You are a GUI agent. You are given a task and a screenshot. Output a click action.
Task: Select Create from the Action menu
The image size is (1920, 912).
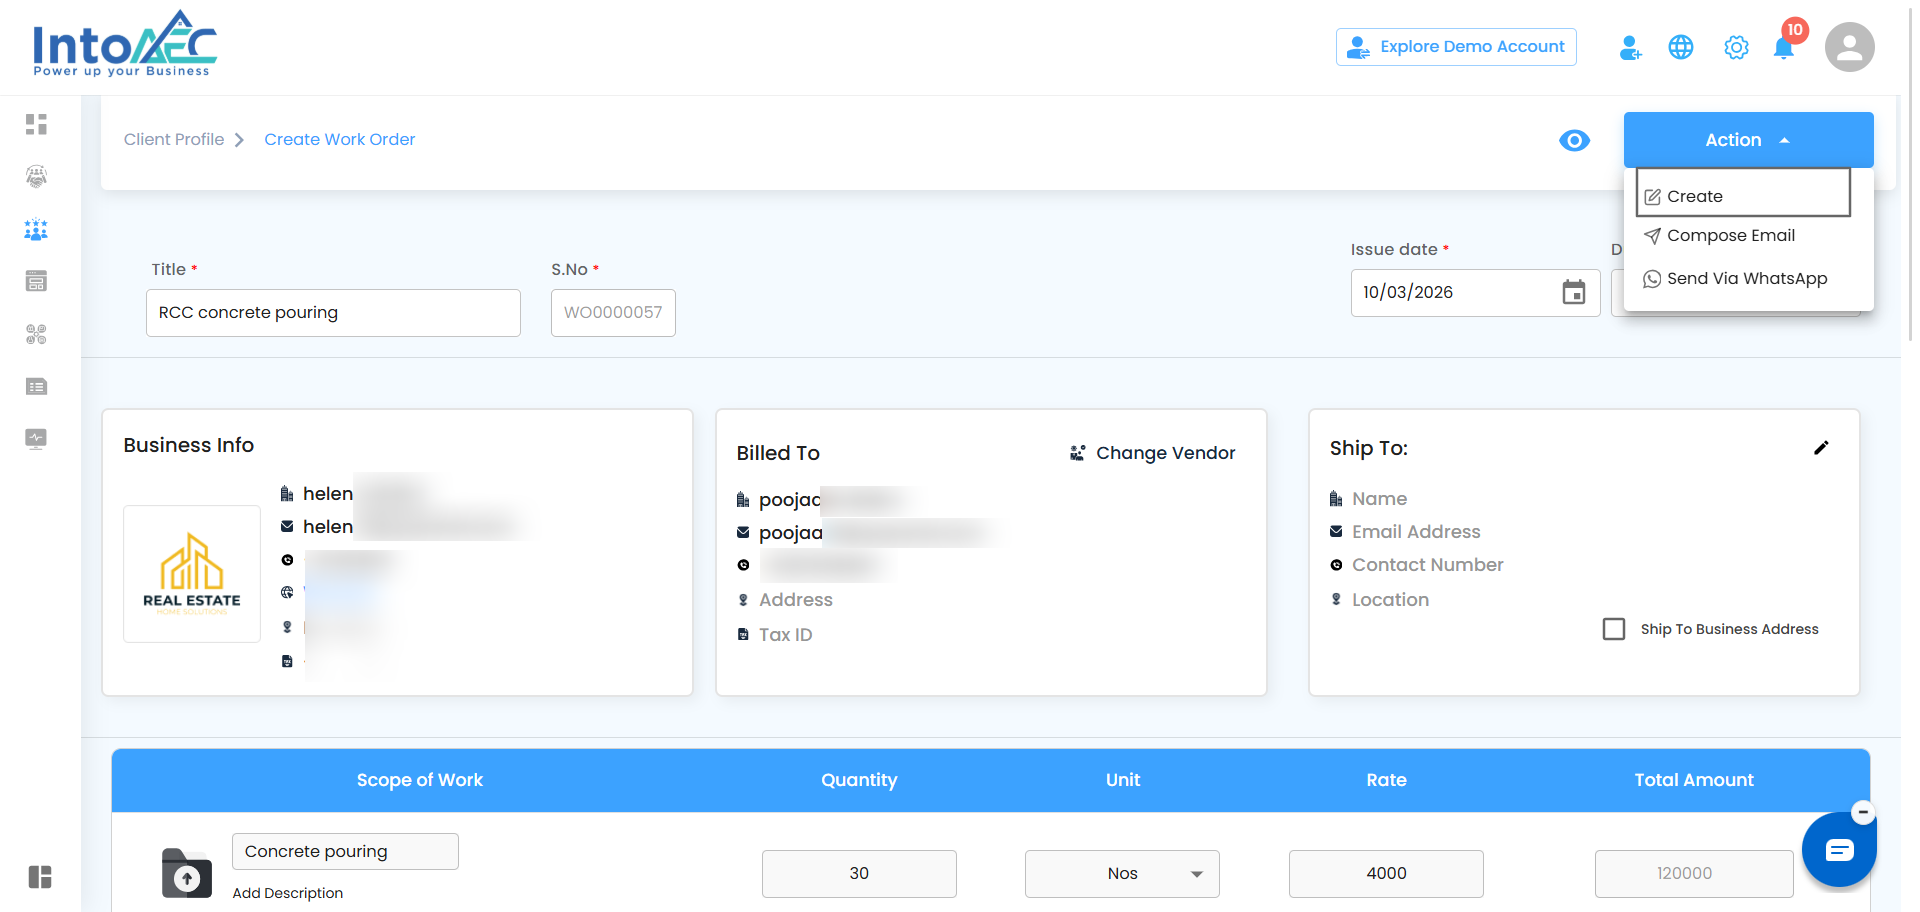tap(1743, 193)
